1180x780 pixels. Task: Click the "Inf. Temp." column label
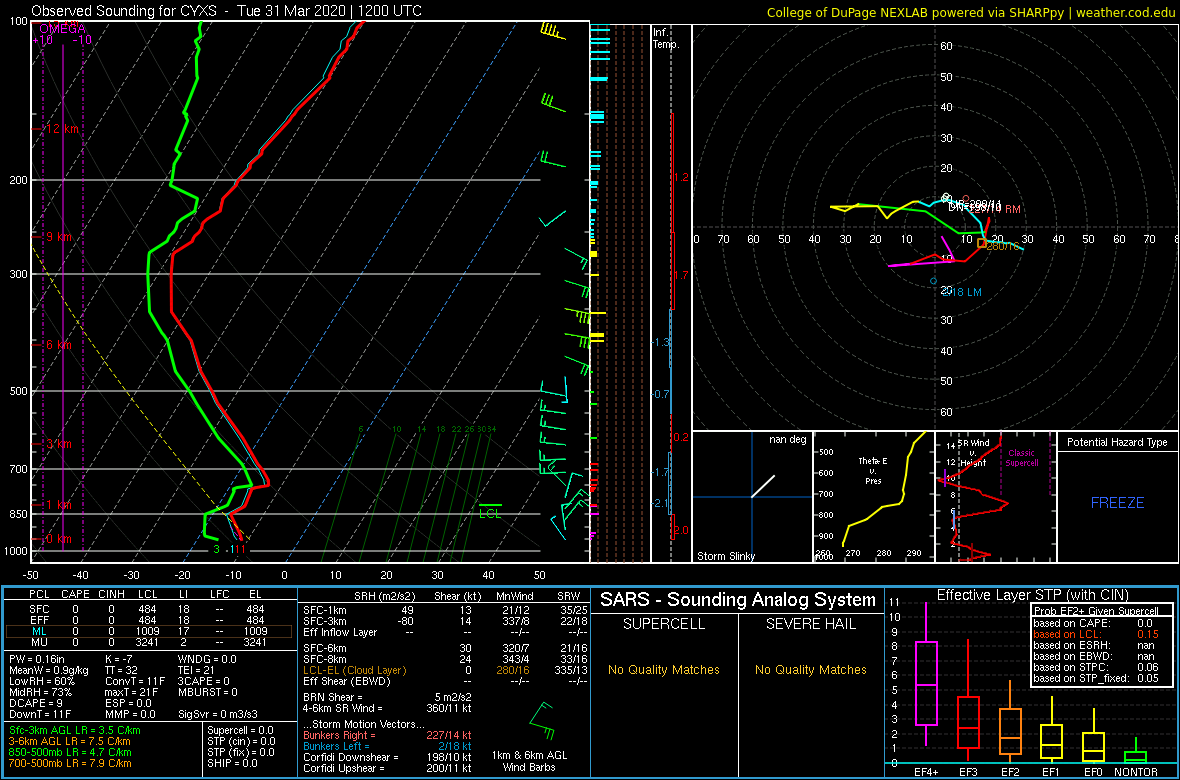tap(666, 38)
